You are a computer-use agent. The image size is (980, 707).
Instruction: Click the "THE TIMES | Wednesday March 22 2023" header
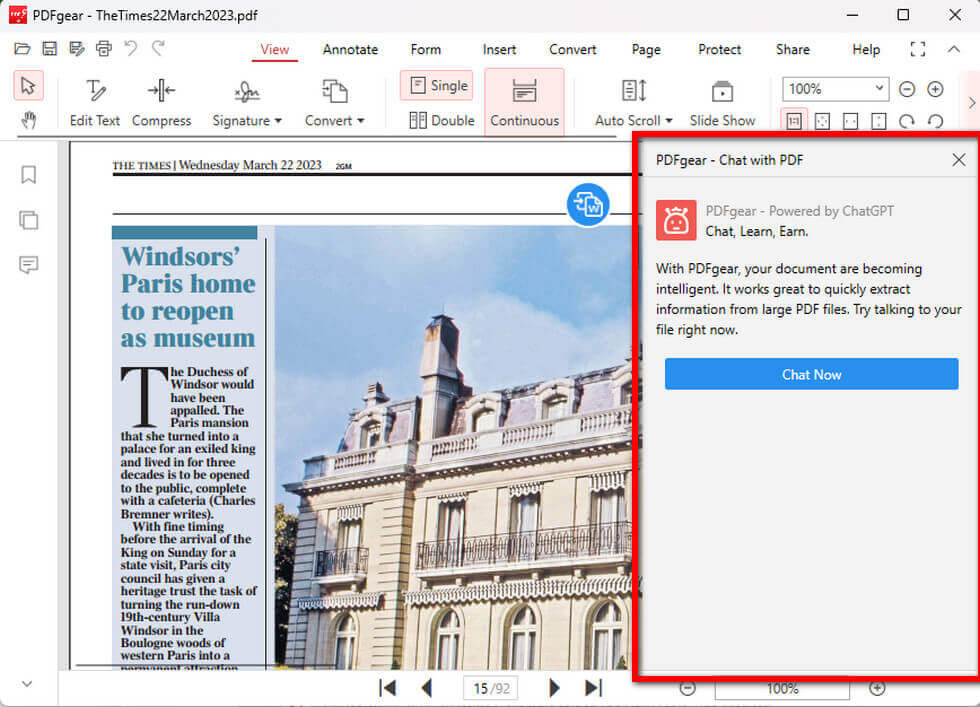[x=217, y=165]
